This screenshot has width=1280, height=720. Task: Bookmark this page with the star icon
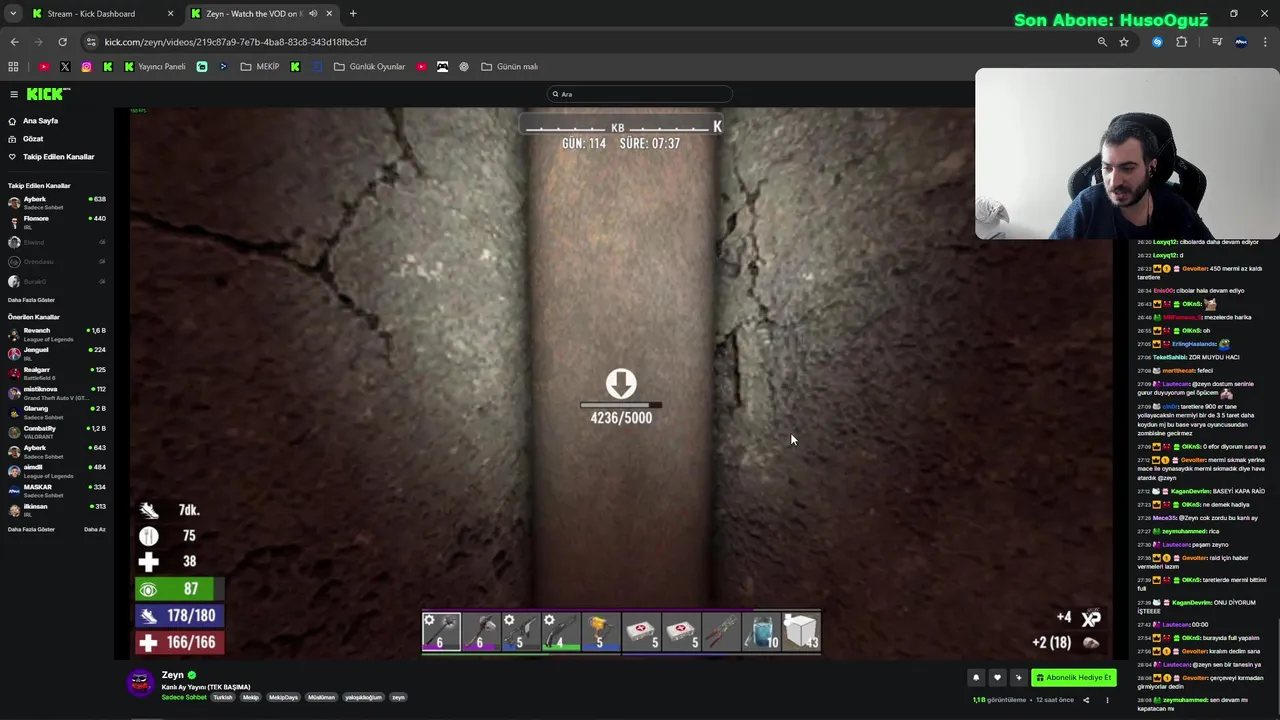tap(1124, 42)
